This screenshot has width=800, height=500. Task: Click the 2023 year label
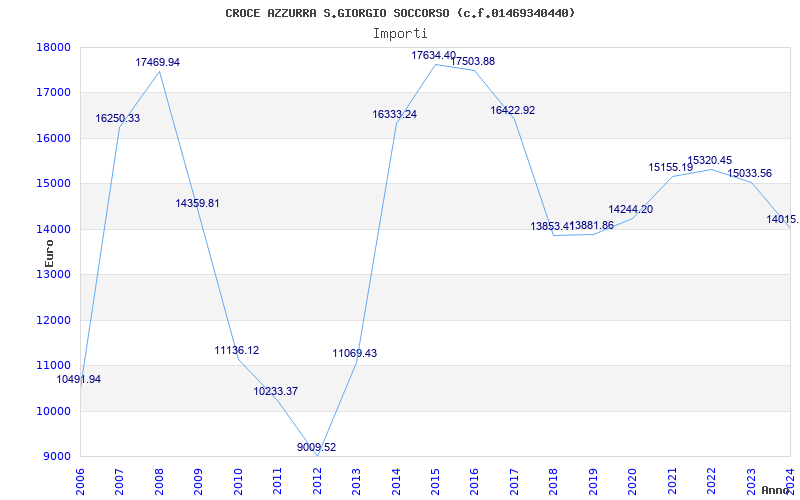pyautogui.click(x=751, y=481)
